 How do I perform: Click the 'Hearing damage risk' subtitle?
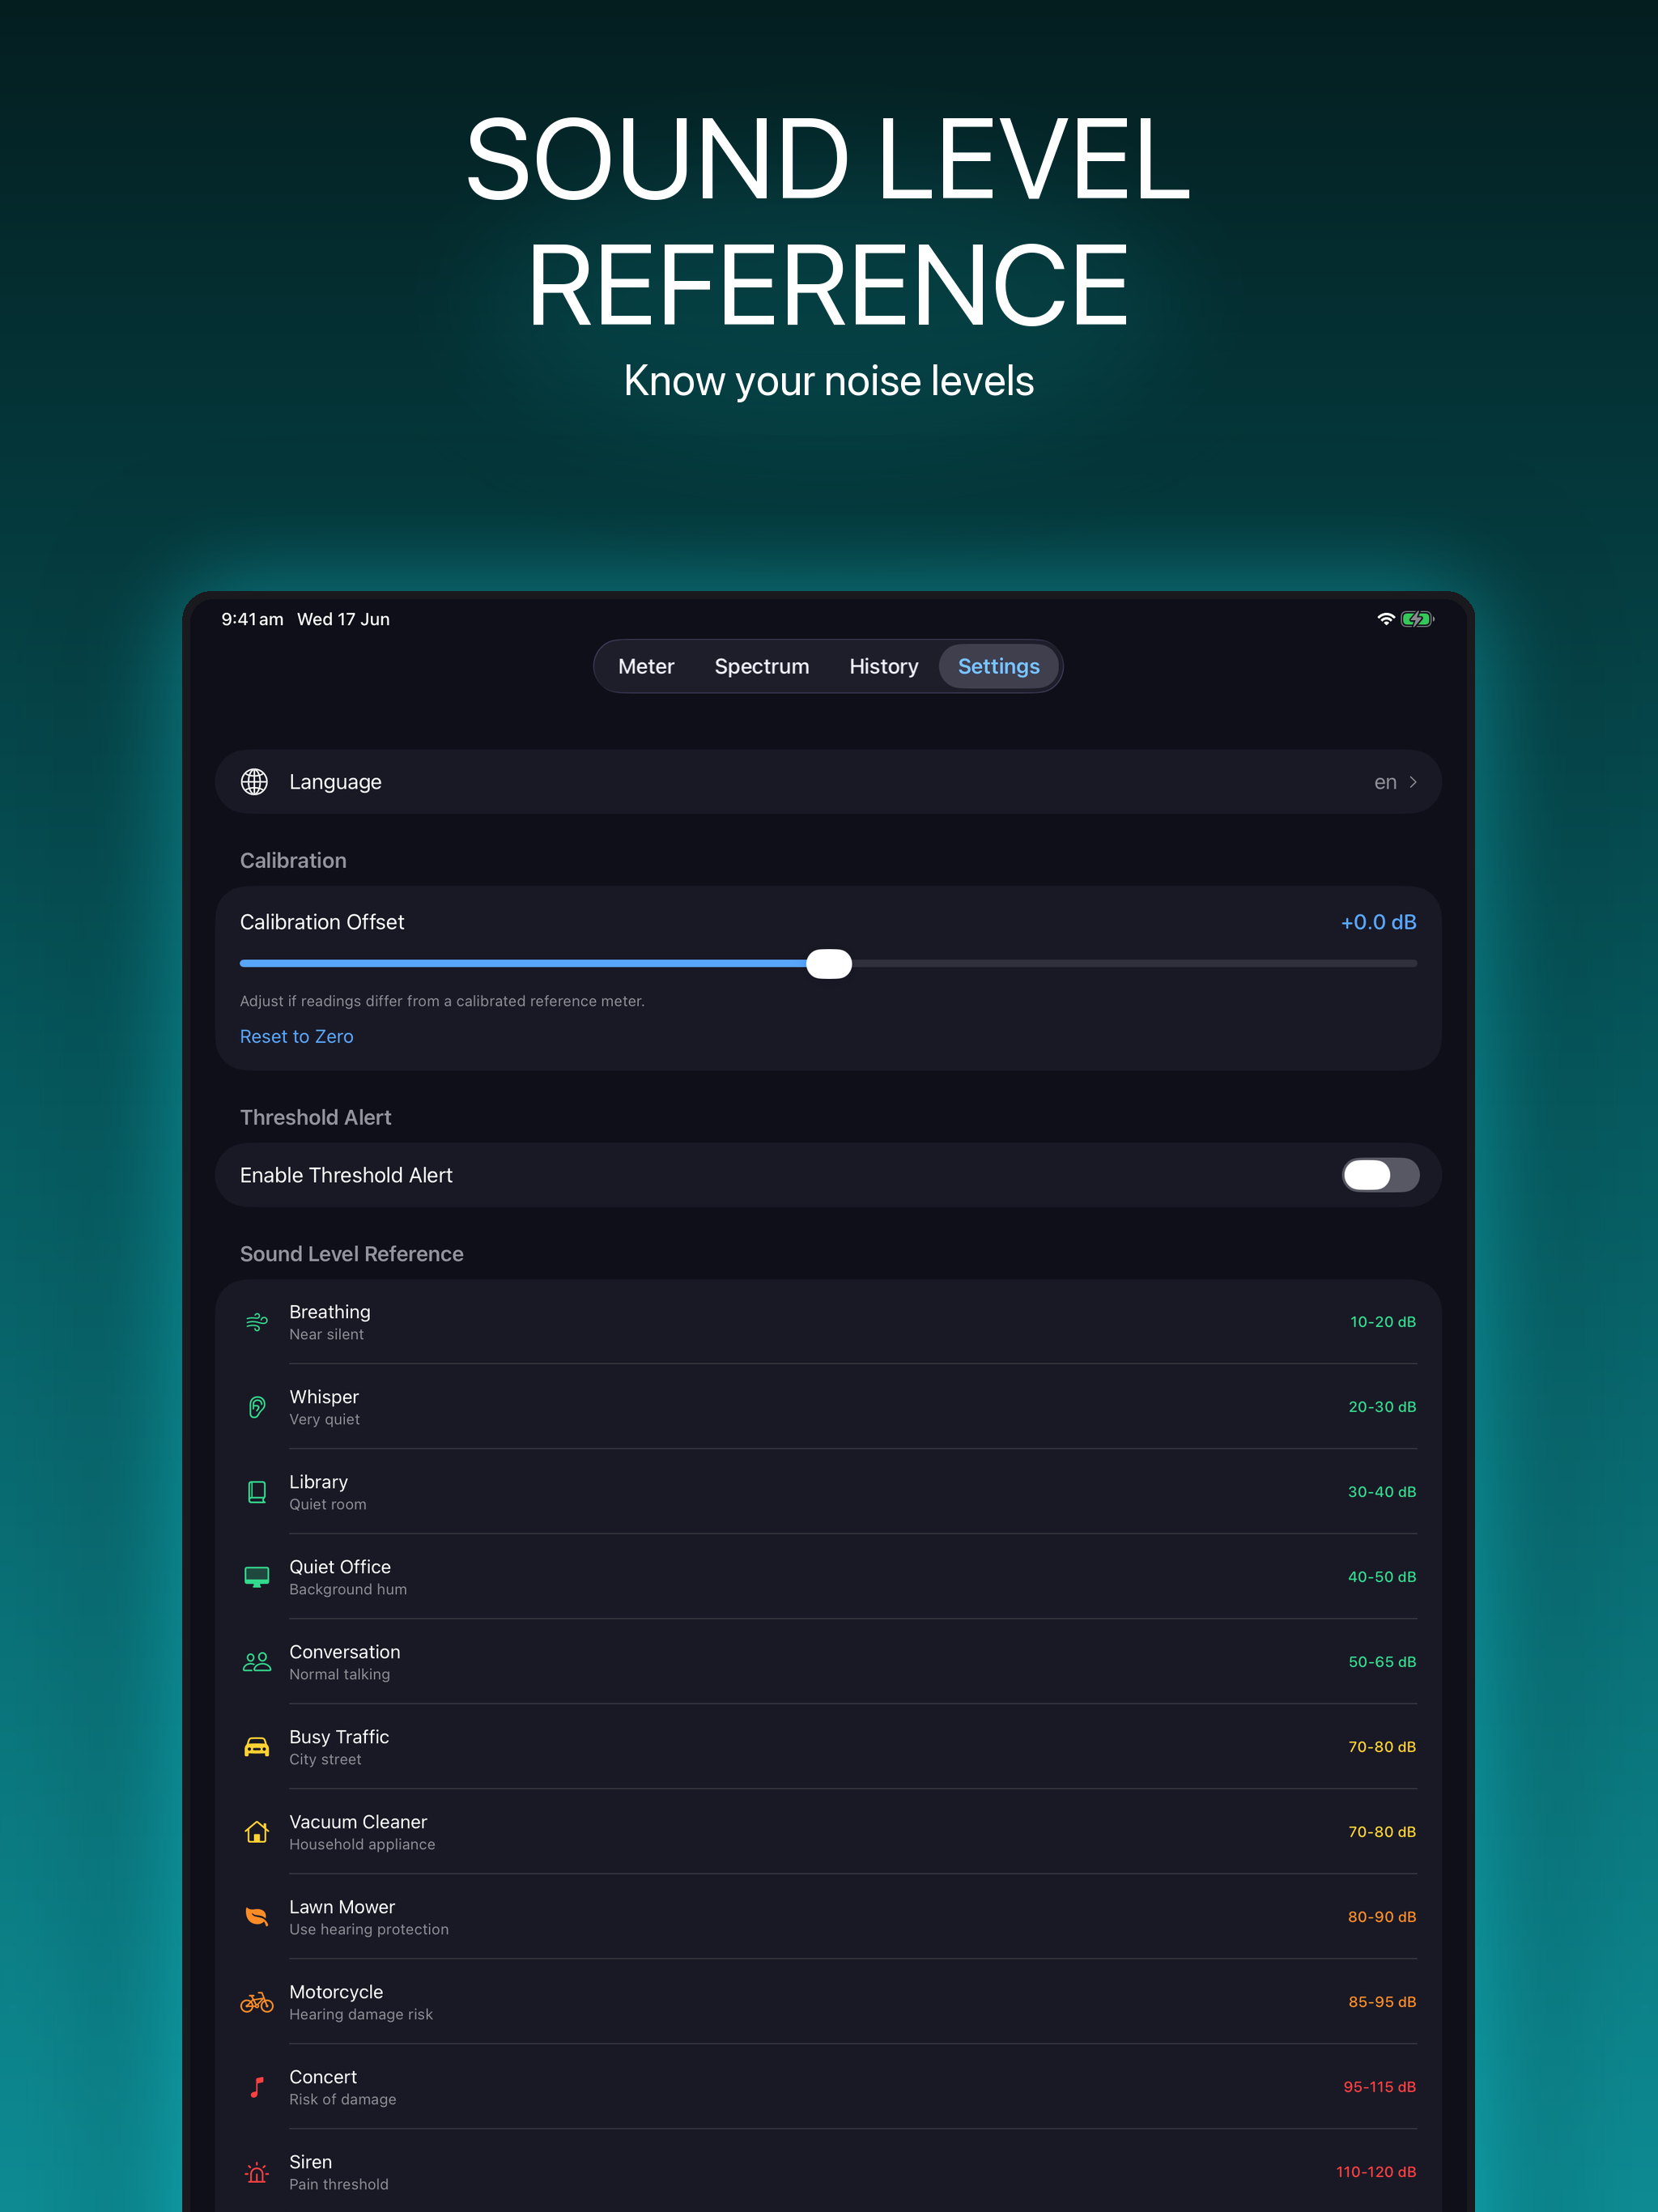click(x=361, y=2015)
